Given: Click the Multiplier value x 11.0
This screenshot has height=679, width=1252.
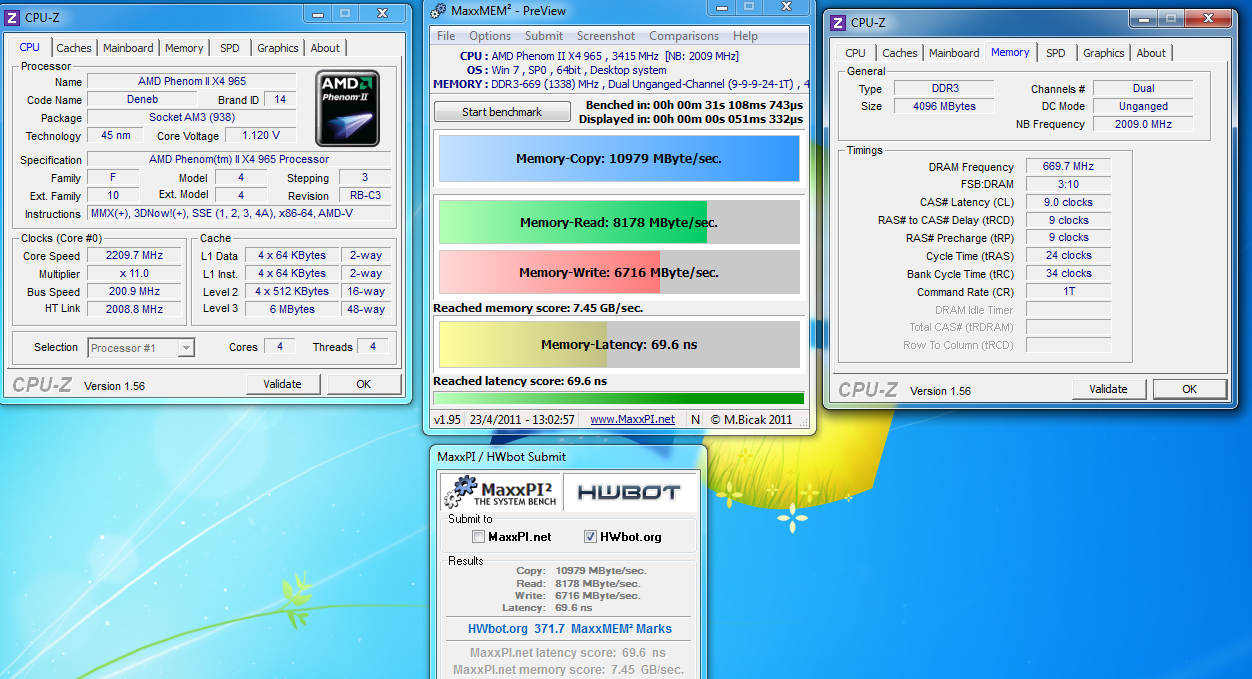Looking at the screenshot, I should pos(134,274).
